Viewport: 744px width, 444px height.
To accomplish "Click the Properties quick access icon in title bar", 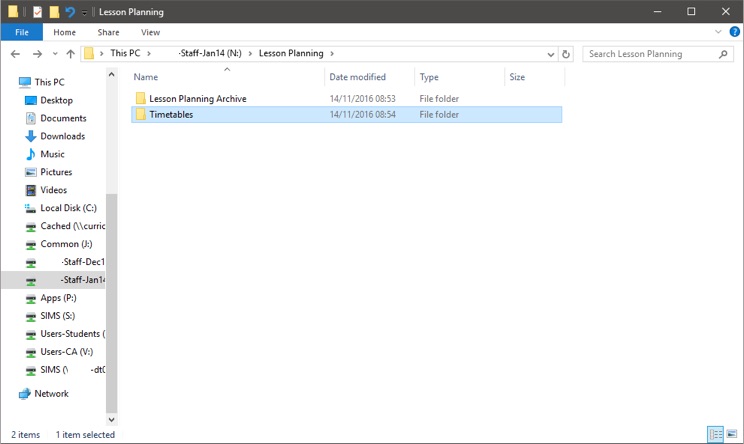I will click(37, 12).
